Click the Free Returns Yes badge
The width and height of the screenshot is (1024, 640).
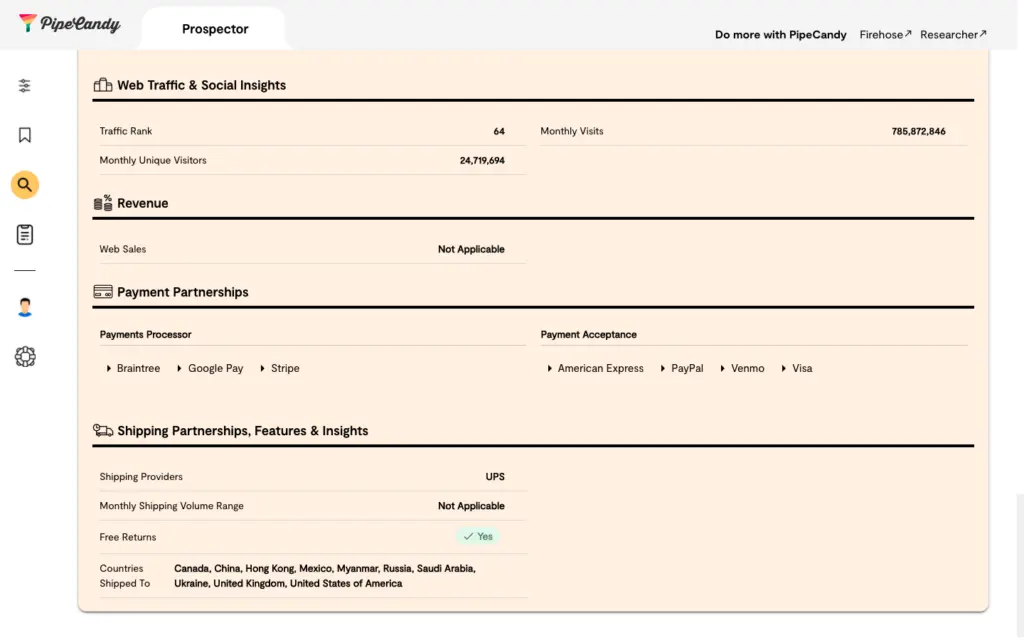pyautogui.click(x=478, y=537)
